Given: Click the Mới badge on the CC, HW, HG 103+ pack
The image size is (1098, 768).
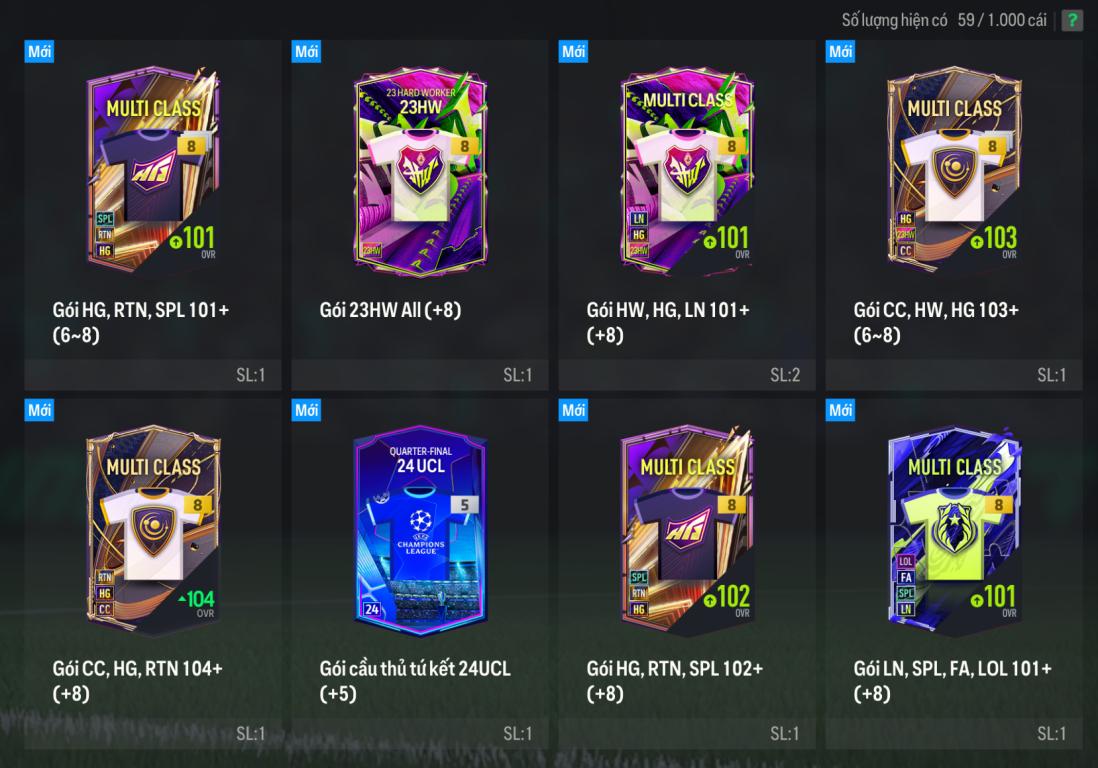Looking at the screenshot, I should tap(840, 52).
